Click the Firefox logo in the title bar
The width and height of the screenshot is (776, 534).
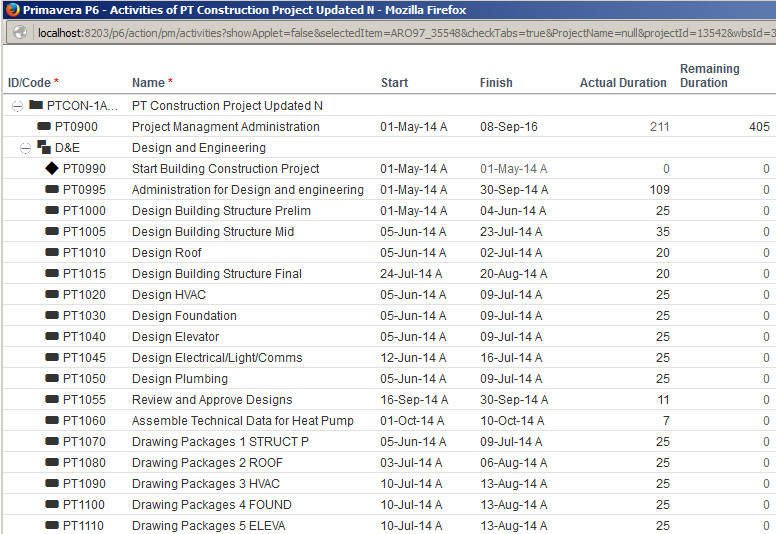pyautogui.click(x=12, y=9)
